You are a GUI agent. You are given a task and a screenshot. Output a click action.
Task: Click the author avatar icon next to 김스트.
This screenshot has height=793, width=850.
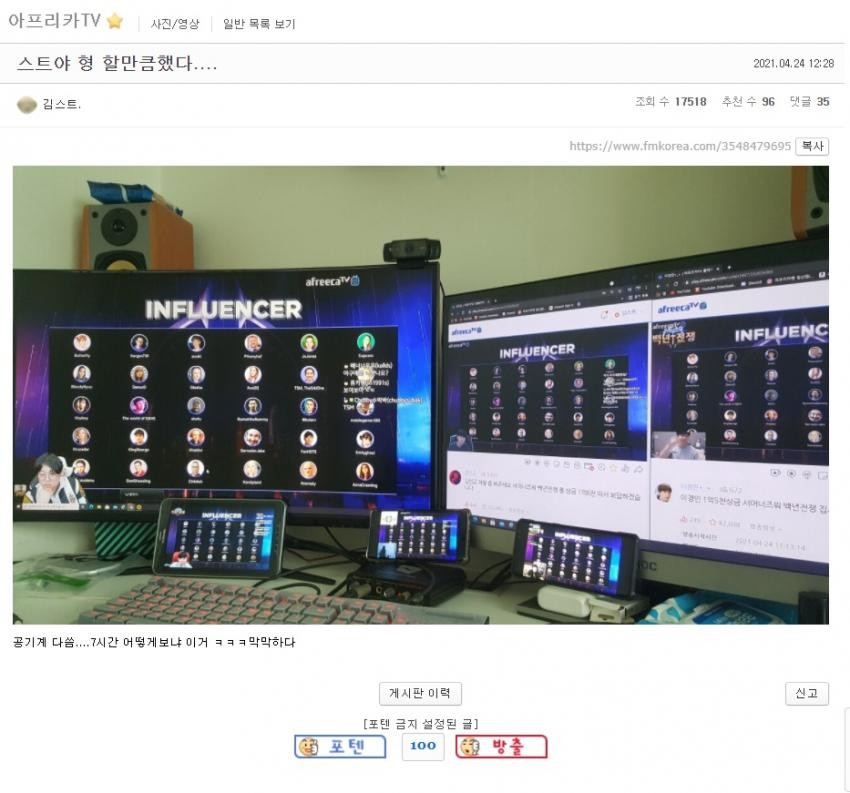(27, 104)
